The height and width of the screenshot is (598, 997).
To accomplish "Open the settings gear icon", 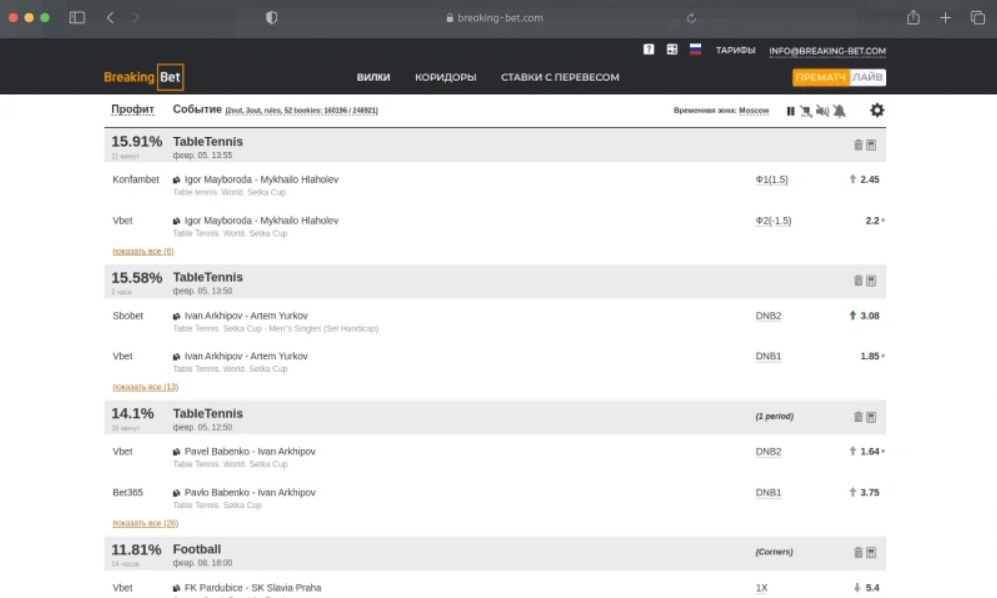I will coord(877,111).
